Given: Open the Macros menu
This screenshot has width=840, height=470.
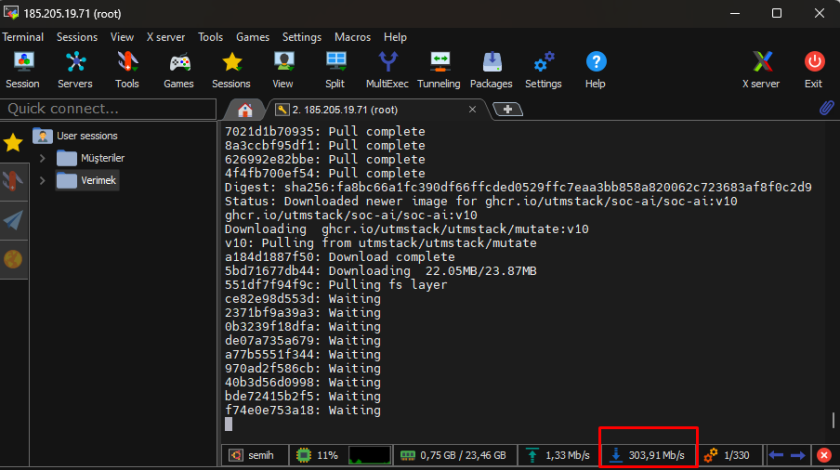Looking at the screenshot, I should coord(352,37).
